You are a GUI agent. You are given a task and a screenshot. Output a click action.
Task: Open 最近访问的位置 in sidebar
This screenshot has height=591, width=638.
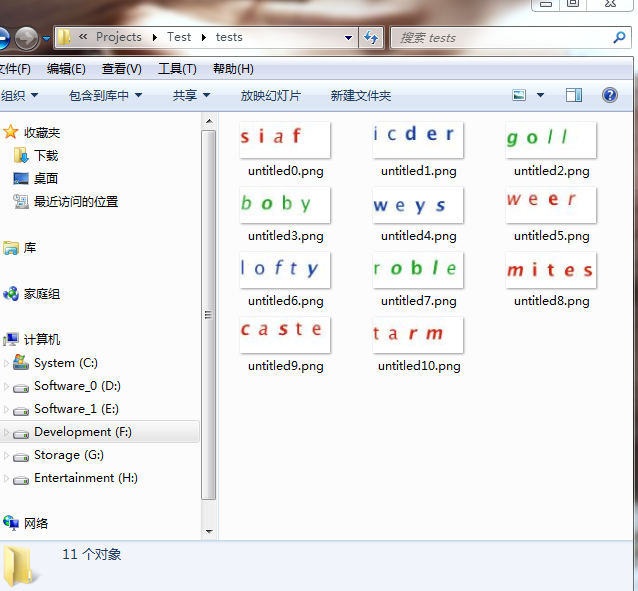coord(66,201)
